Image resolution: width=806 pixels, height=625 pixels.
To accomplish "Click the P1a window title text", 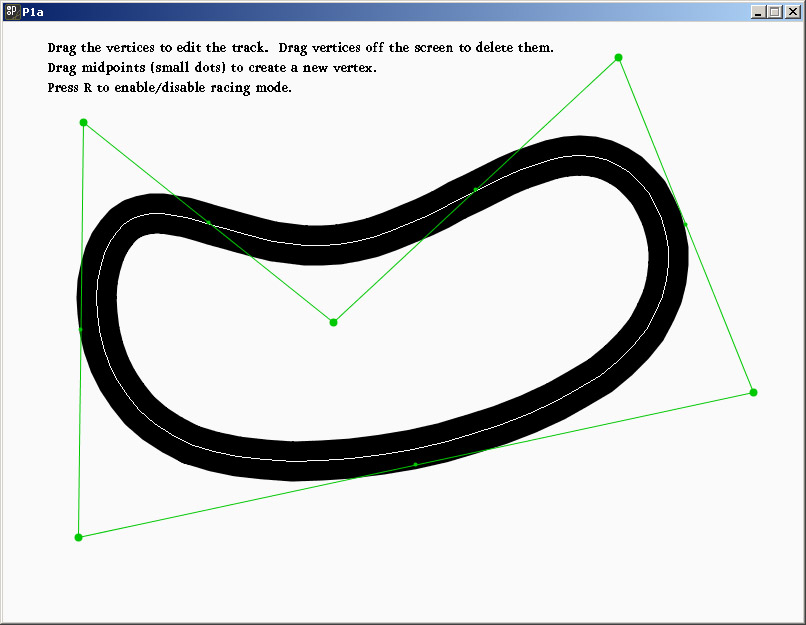I will pyautogui.click(x=33, y=12).
